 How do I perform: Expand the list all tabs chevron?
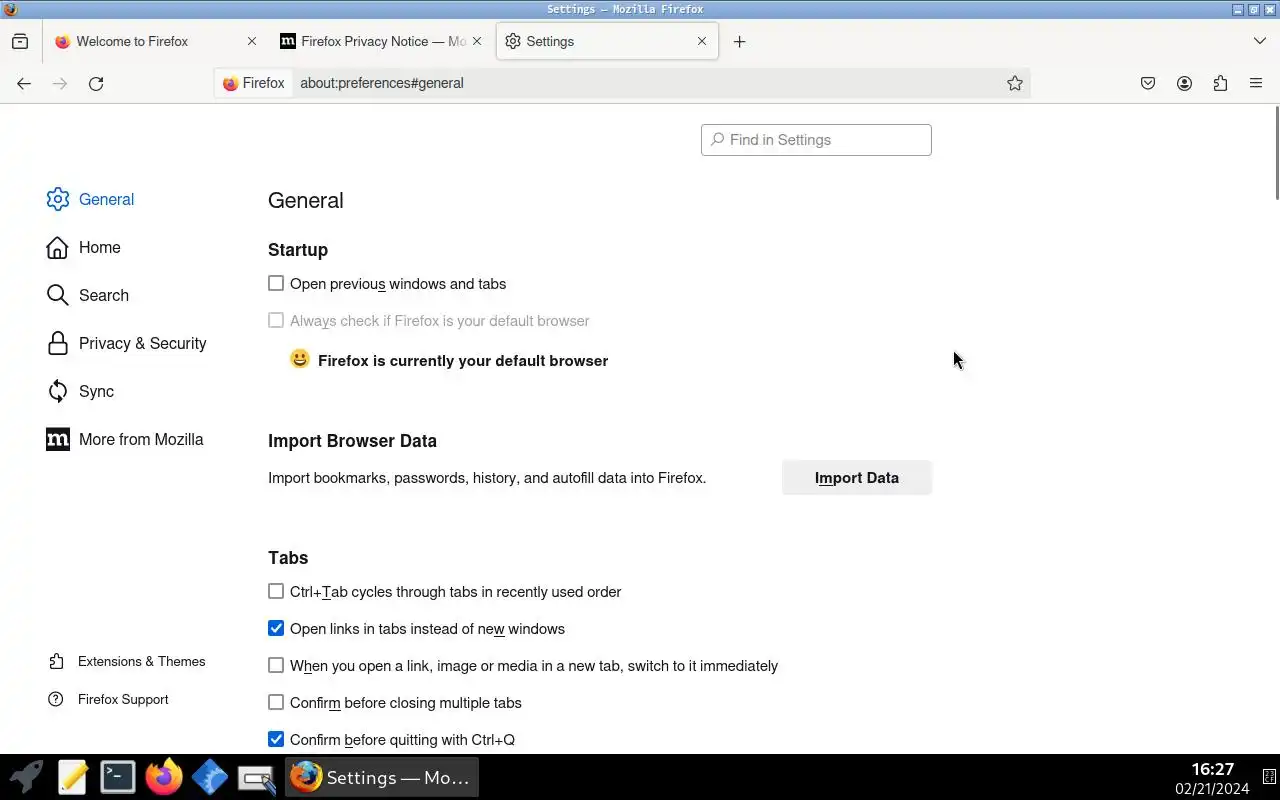[1260, 41]
